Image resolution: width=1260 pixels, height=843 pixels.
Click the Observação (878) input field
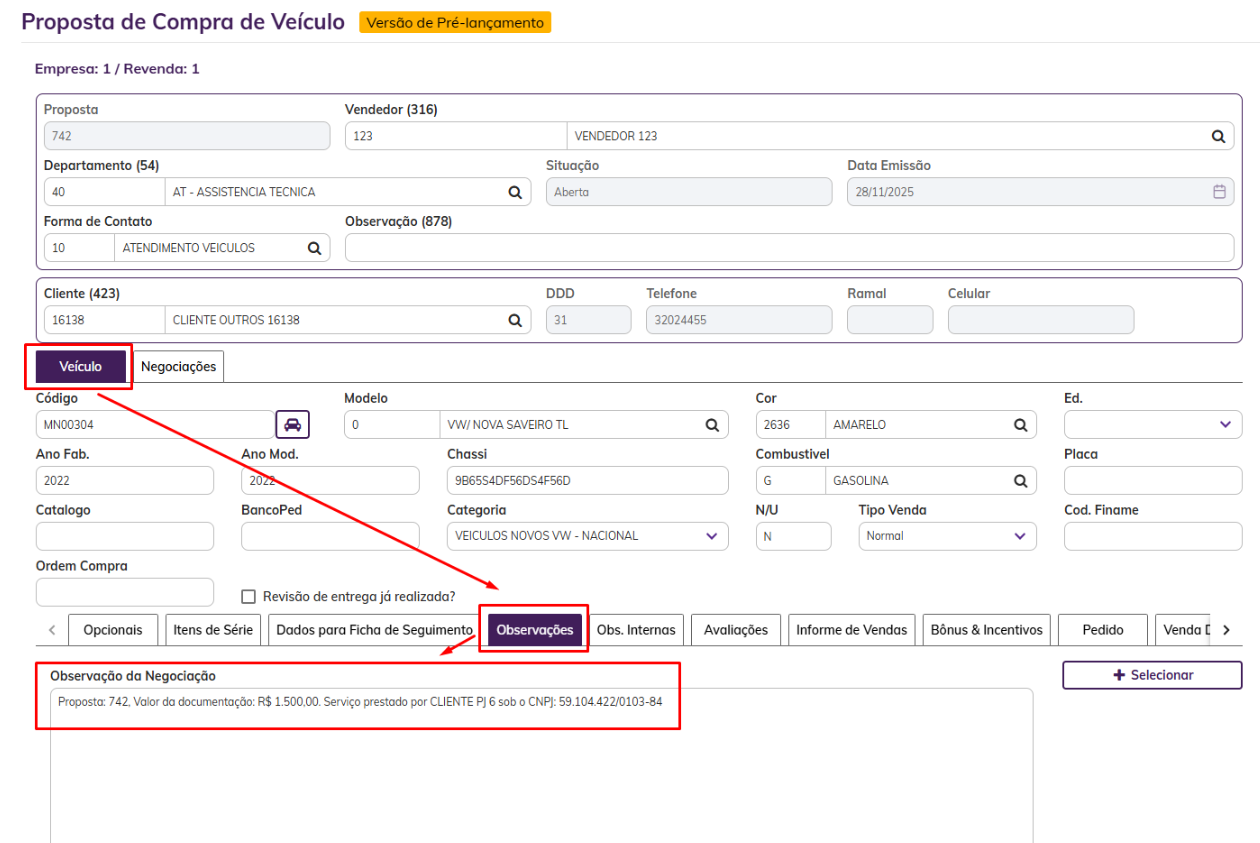pyautogui.click(x=789, y=248)
